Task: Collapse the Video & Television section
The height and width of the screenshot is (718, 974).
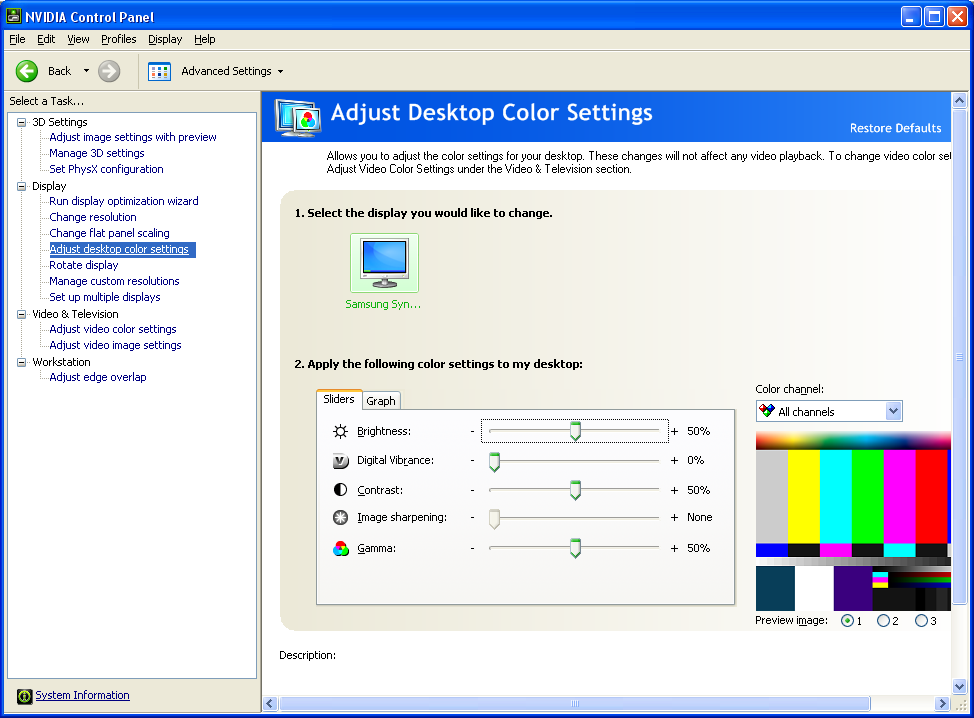Action: (x=22, y=313)
